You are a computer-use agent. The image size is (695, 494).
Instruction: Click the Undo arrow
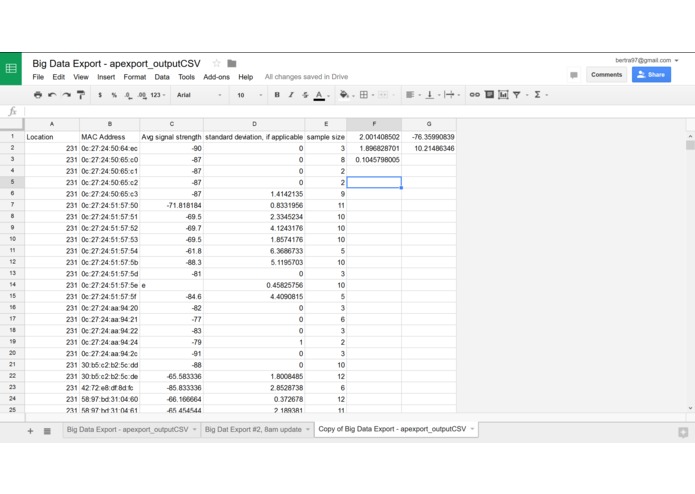(x=52, y=95)
